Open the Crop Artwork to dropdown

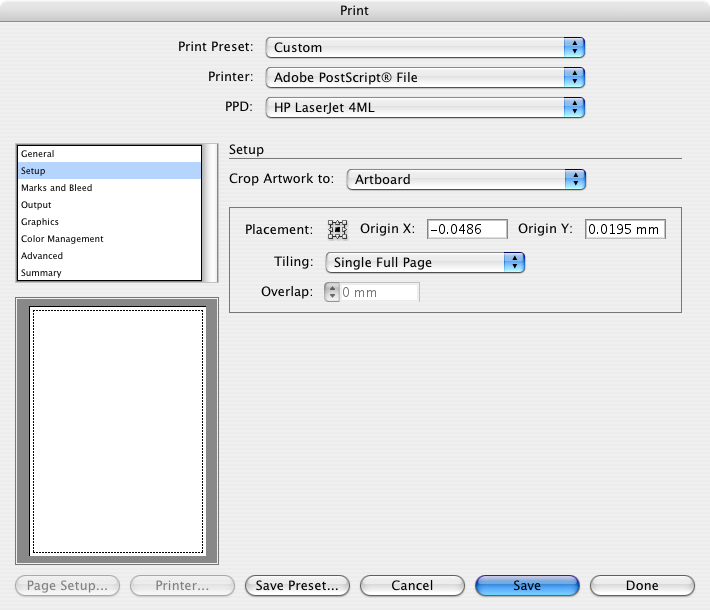click(x=466, y=180)
